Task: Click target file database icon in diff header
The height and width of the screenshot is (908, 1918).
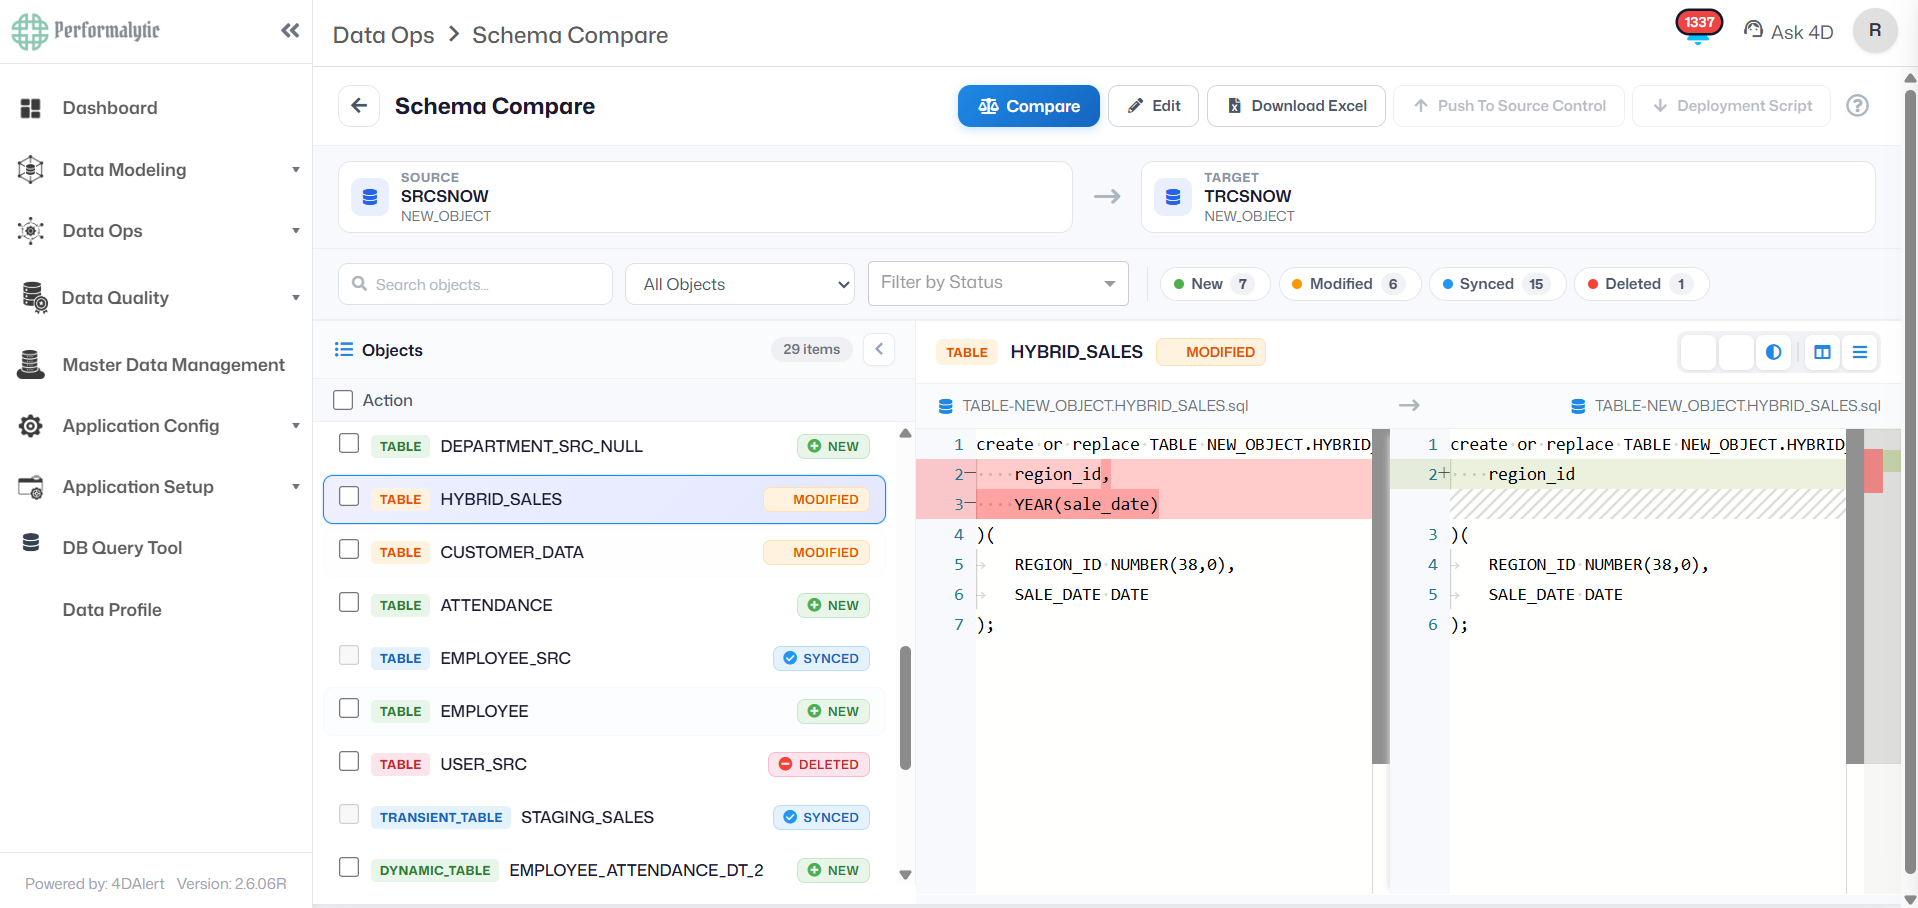Action: [x=1578, y=406]
